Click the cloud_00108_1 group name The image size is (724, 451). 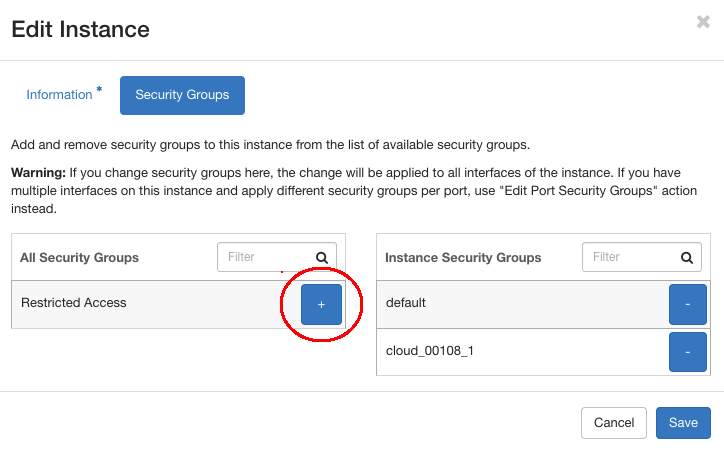pos(428,351)
